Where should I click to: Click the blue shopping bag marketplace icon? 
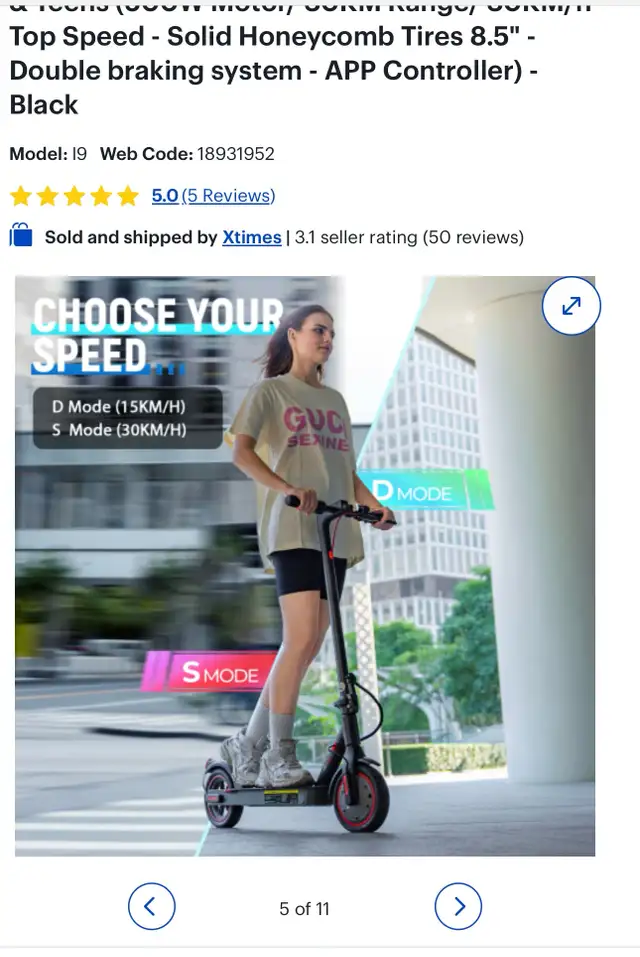coord(21,235)
